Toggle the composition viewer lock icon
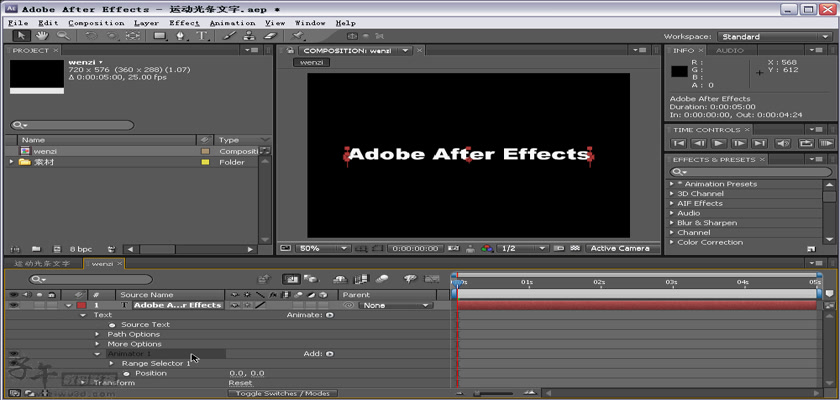Viewport: 840px width, 400px height. tap(290, 50)
